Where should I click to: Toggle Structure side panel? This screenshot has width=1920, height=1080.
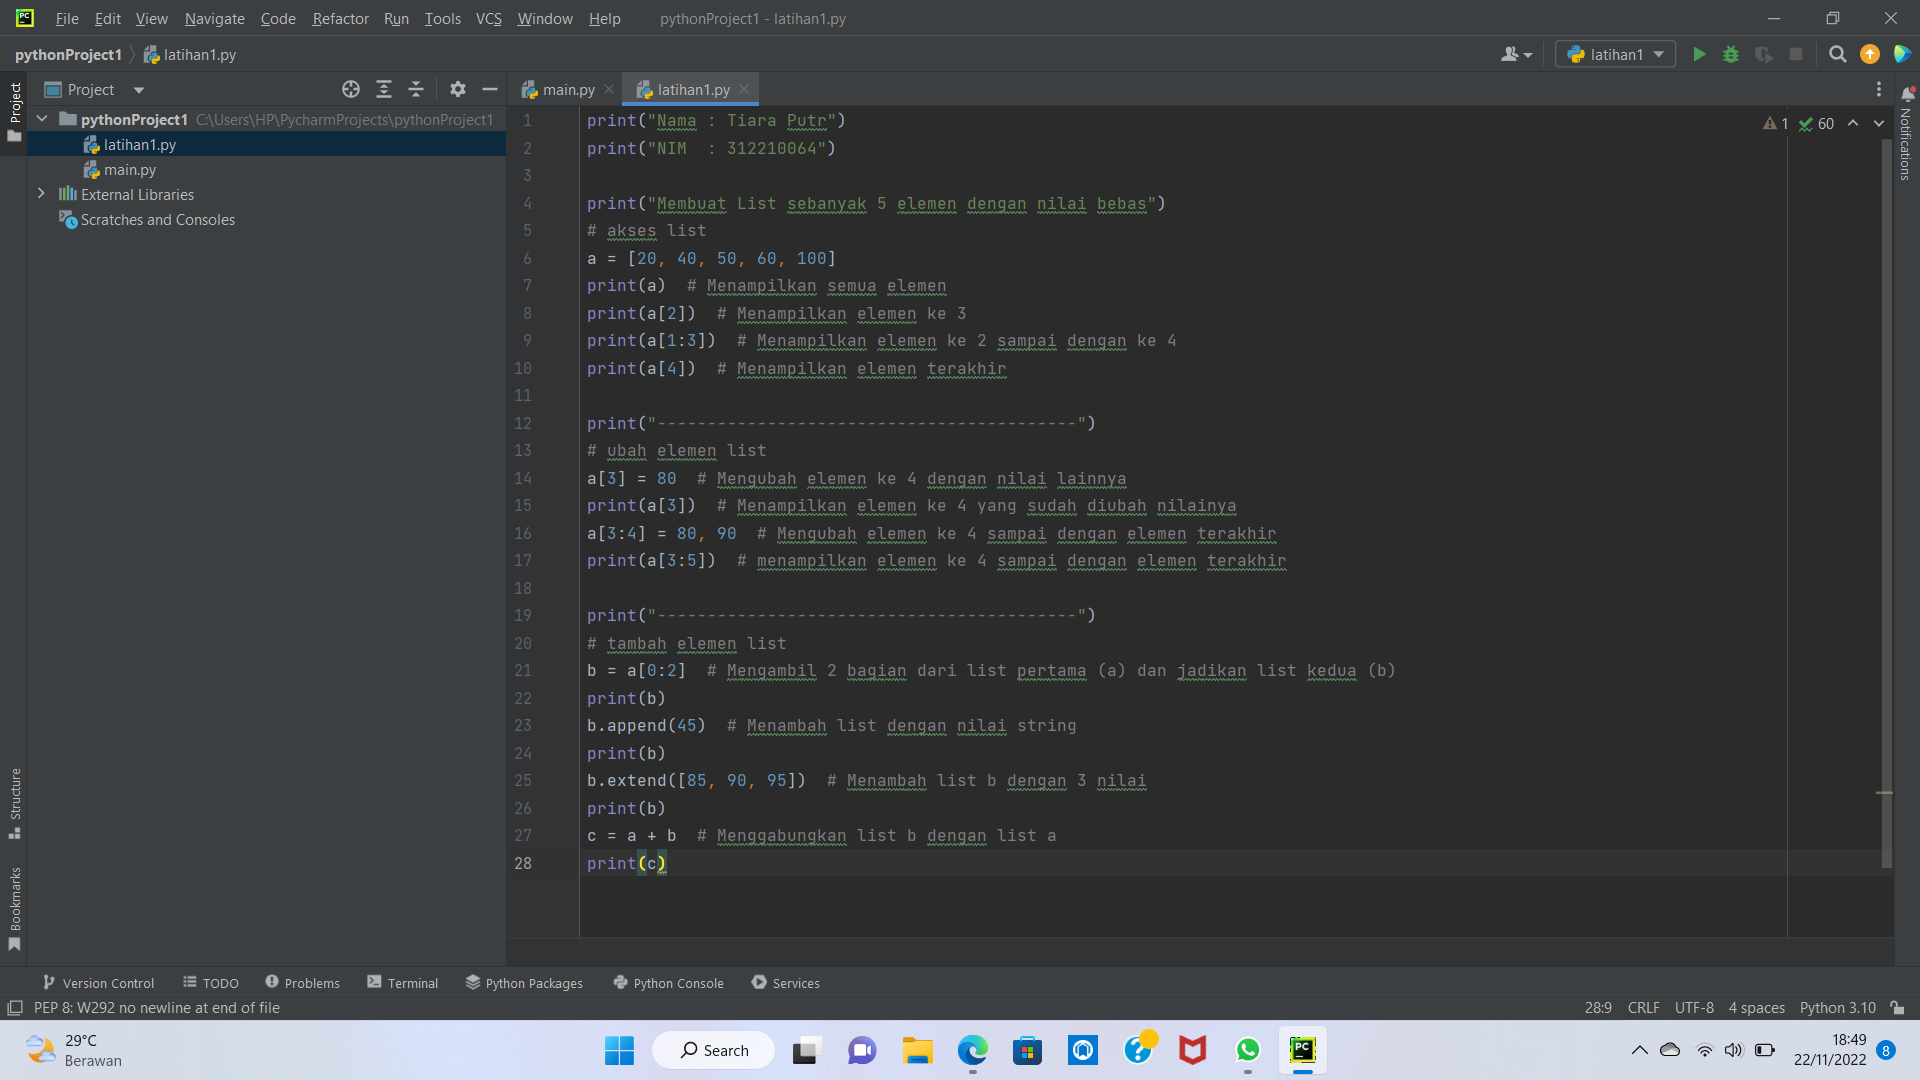(x=14, y=803)
